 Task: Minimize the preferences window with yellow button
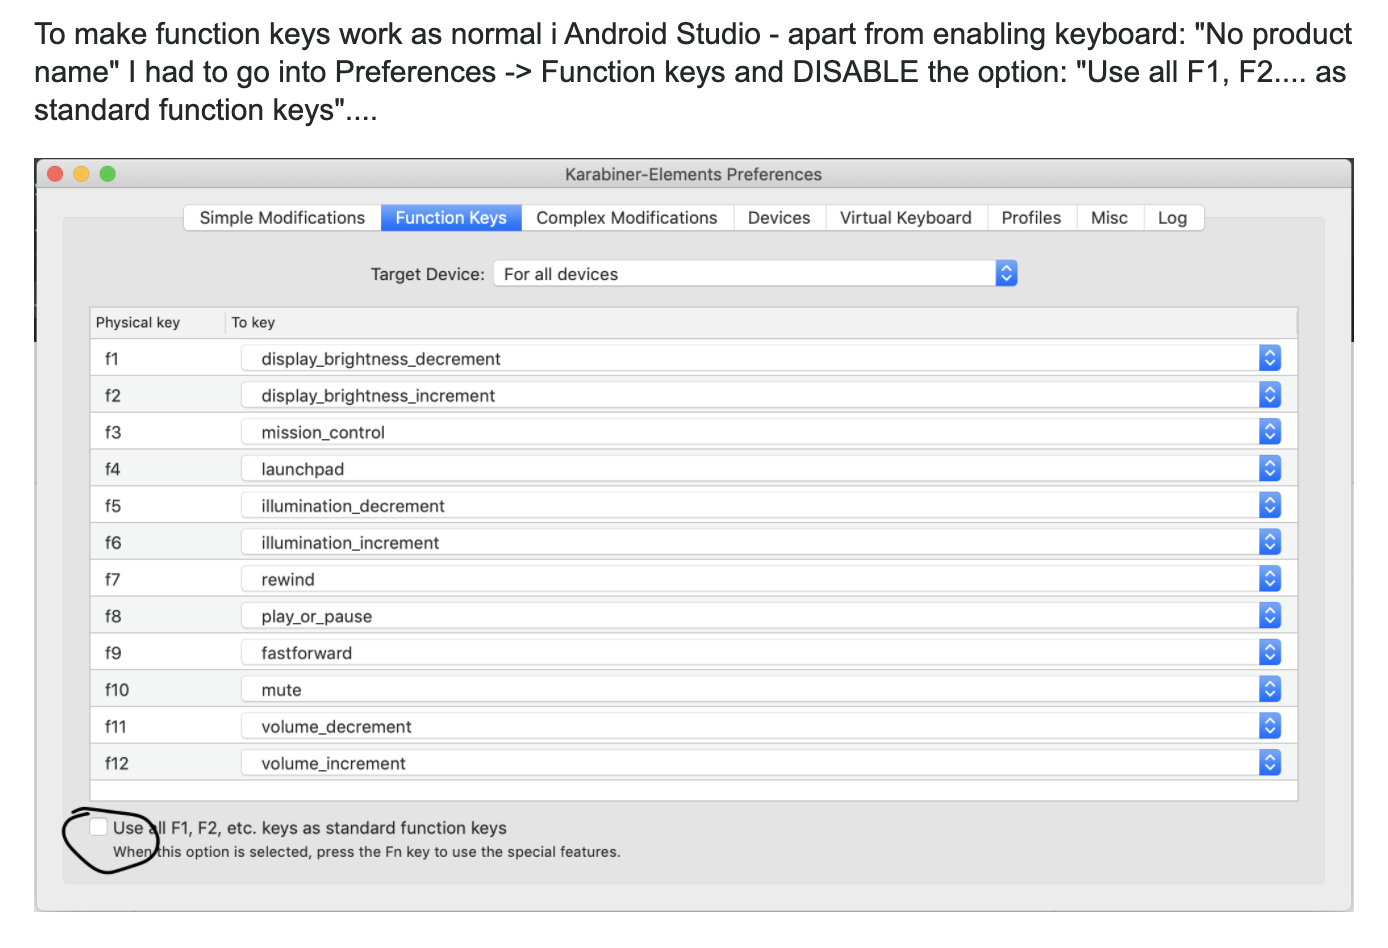pyautogui.click(x=82, y=174)
